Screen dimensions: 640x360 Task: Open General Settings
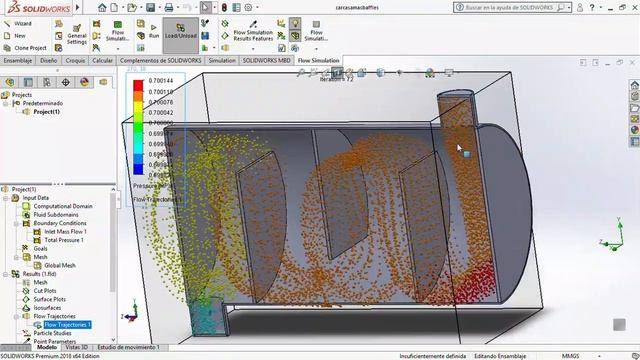point(76,35)
